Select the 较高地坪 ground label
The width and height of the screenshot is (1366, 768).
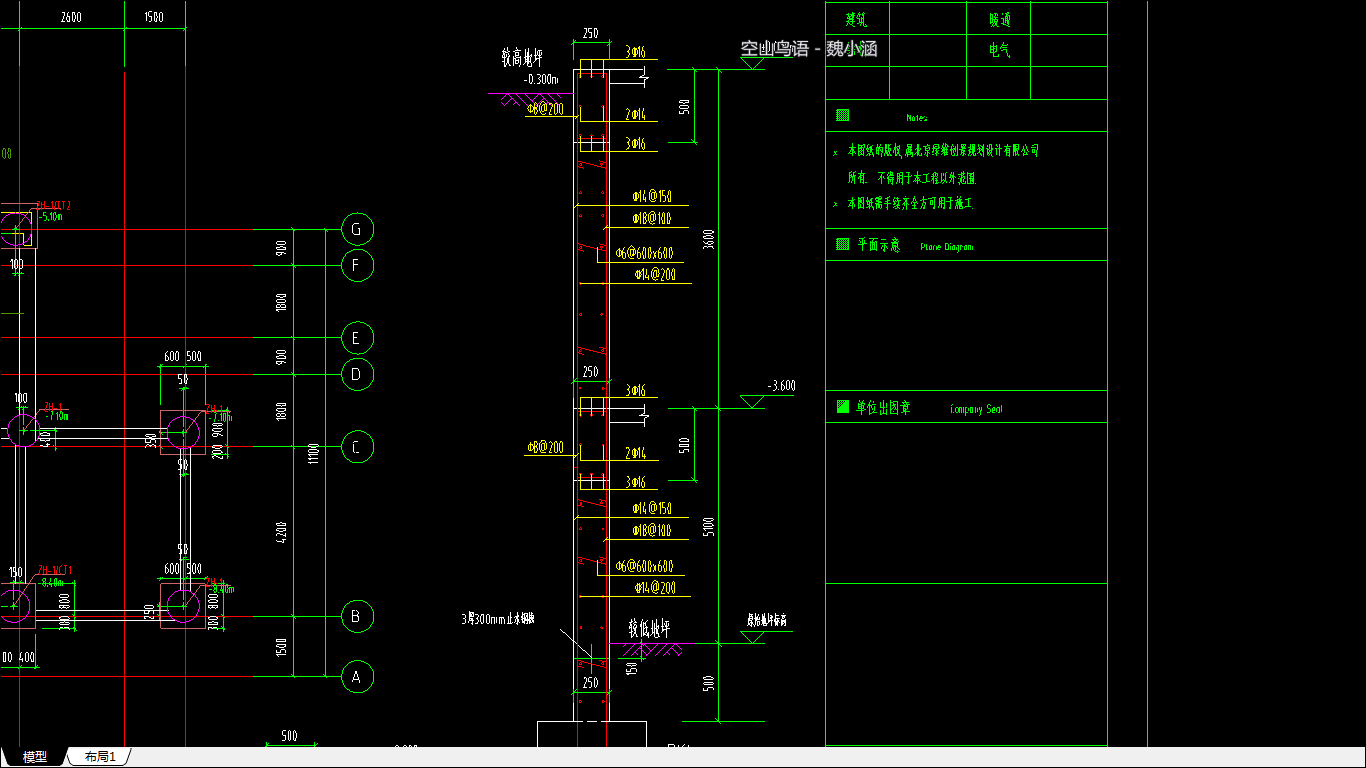click(522, 57)
